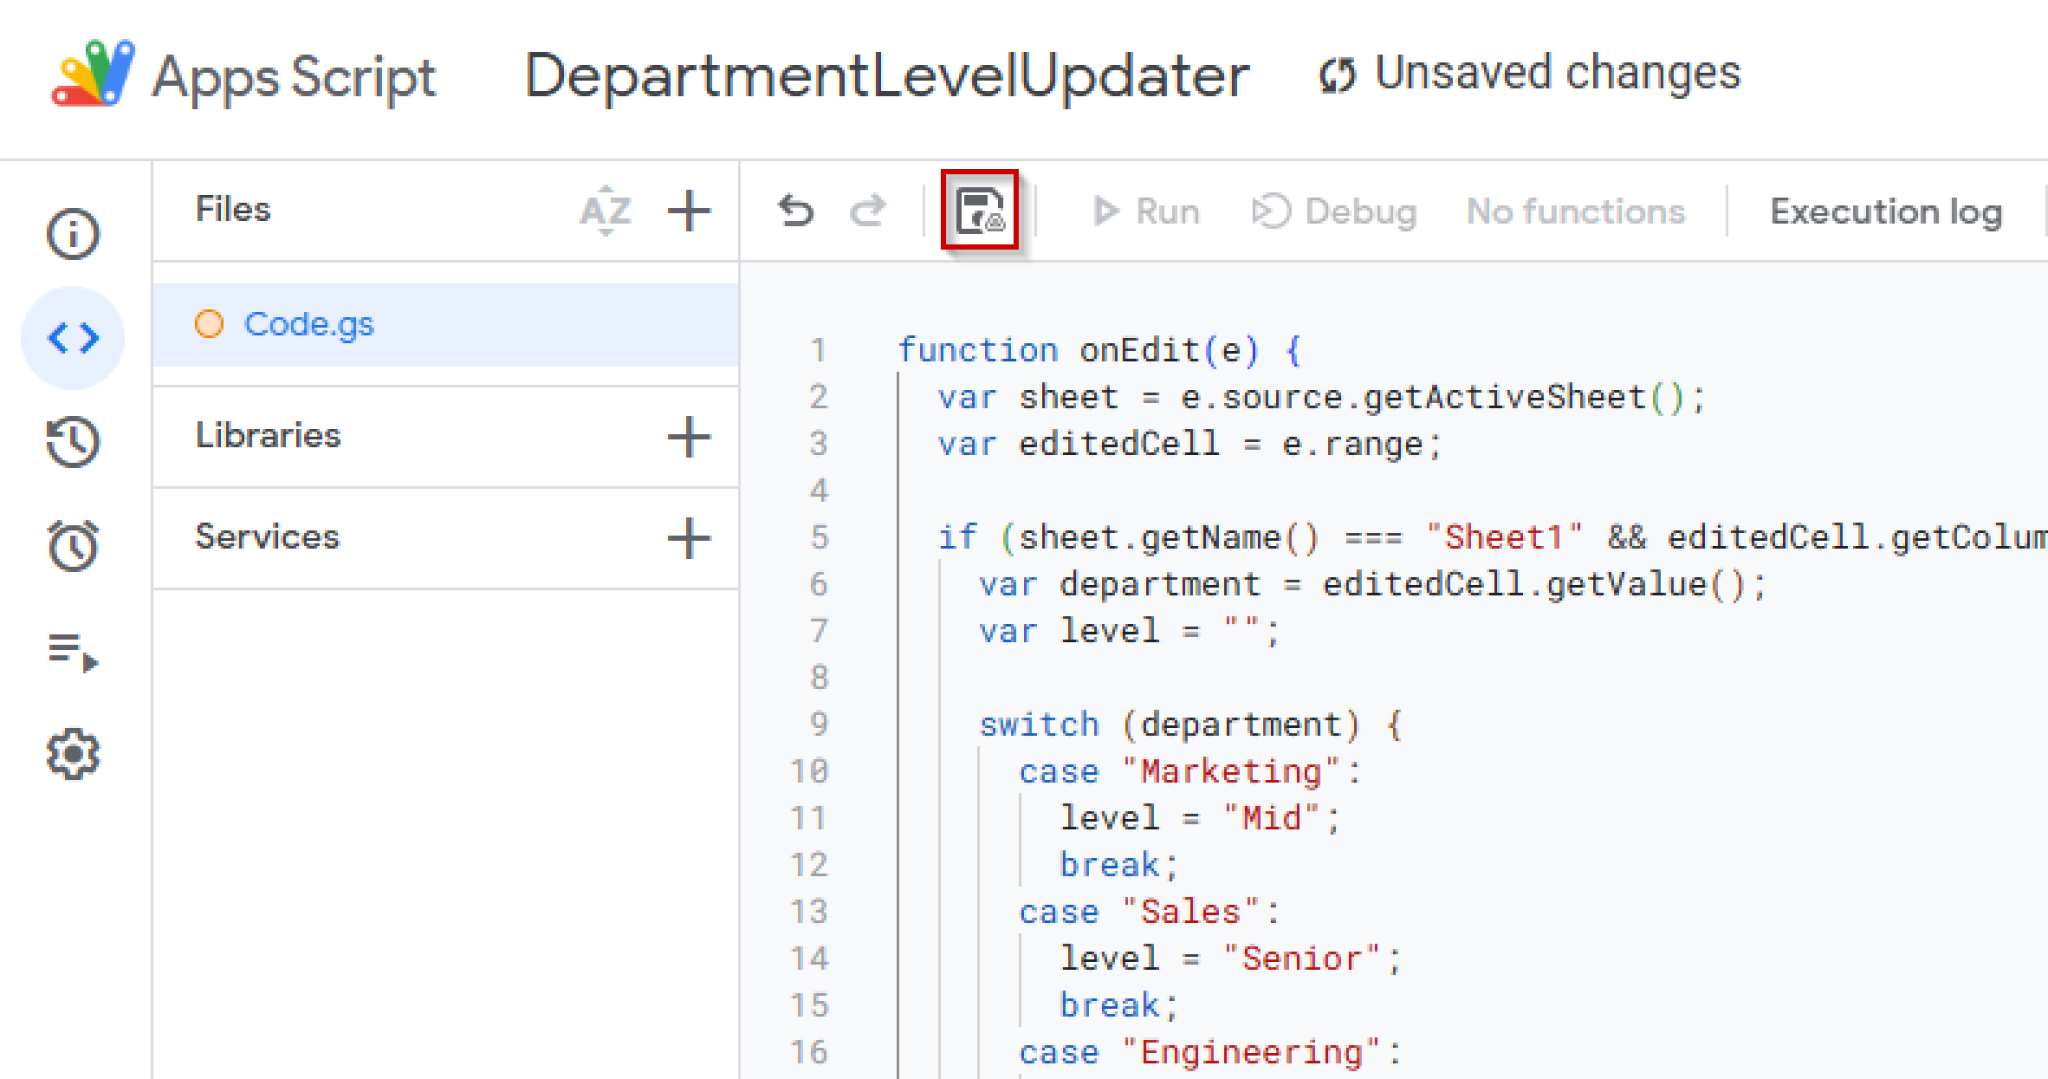View the Executions panel
Screen dimensions: 2048x1079
[72, 655]
